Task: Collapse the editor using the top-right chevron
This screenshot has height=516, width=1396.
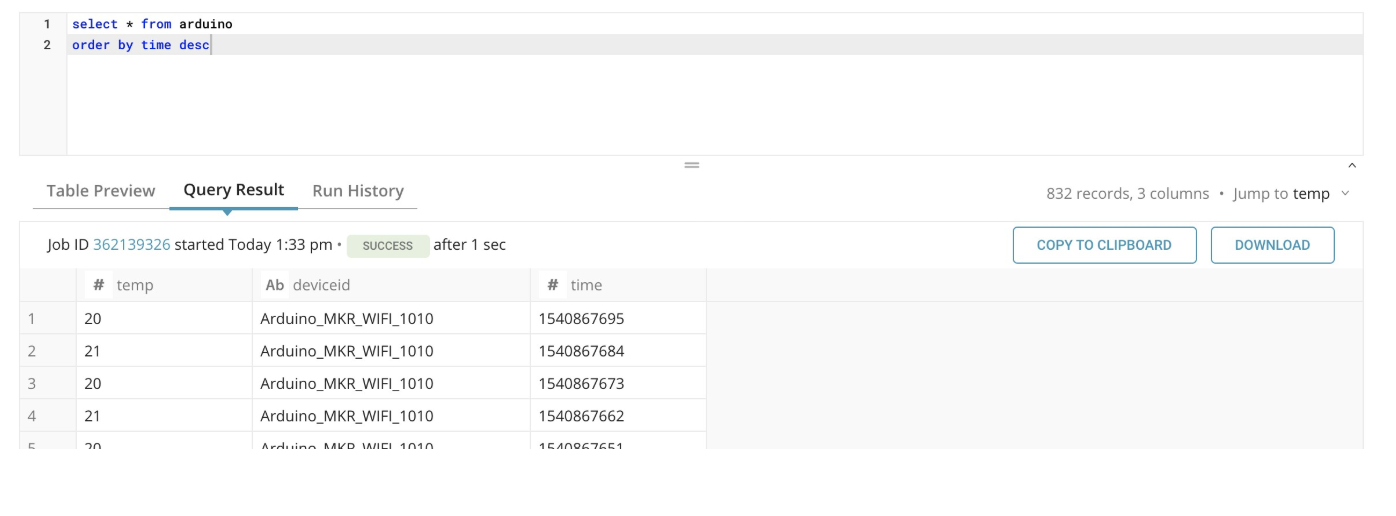Action: [x=1352, y=166]
